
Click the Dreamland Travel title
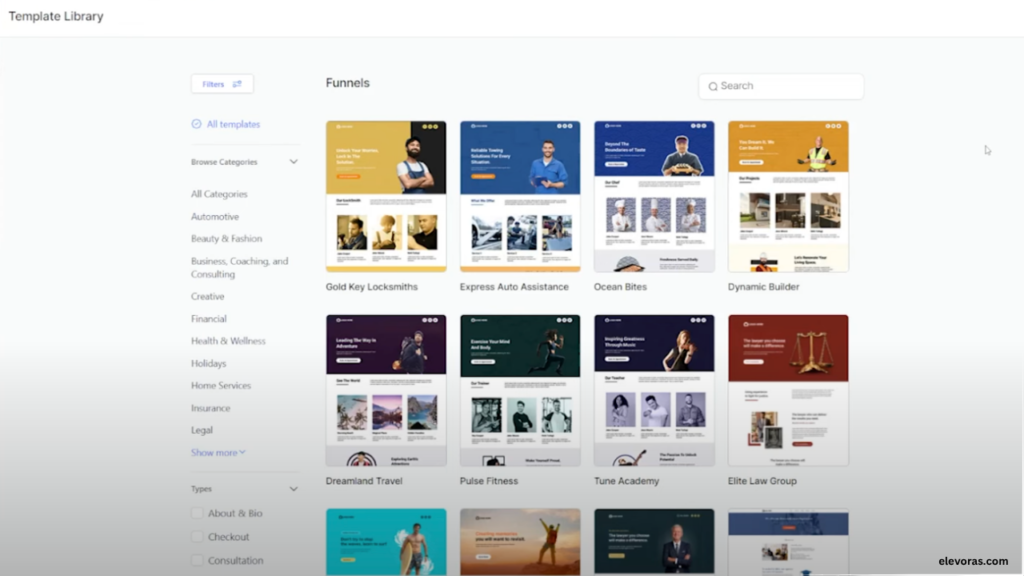364,481
